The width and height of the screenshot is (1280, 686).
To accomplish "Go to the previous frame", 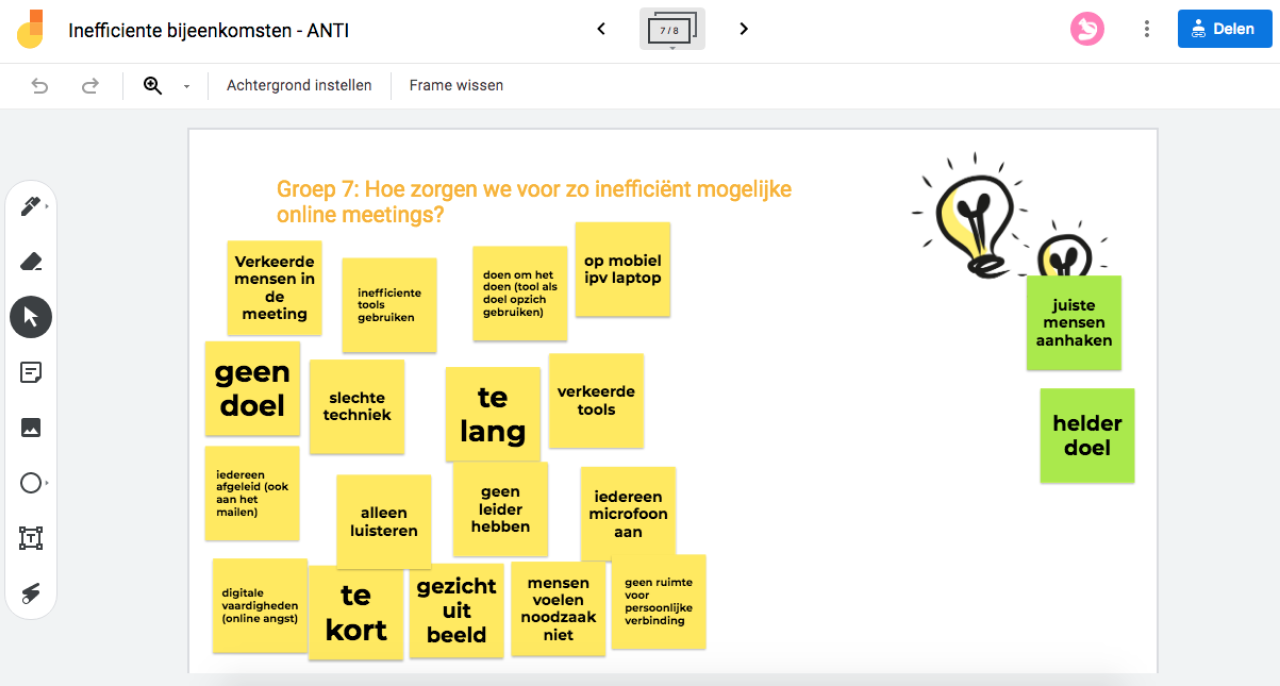I will [x=601, y=29].
